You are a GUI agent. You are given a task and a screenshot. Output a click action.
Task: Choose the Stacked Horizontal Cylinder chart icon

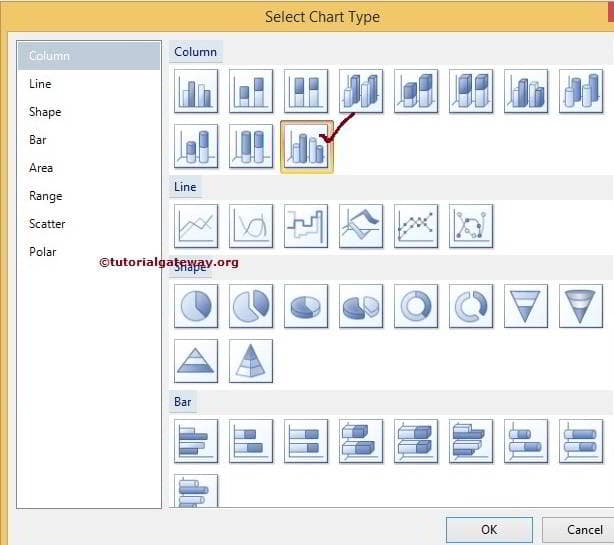(526, 441)
